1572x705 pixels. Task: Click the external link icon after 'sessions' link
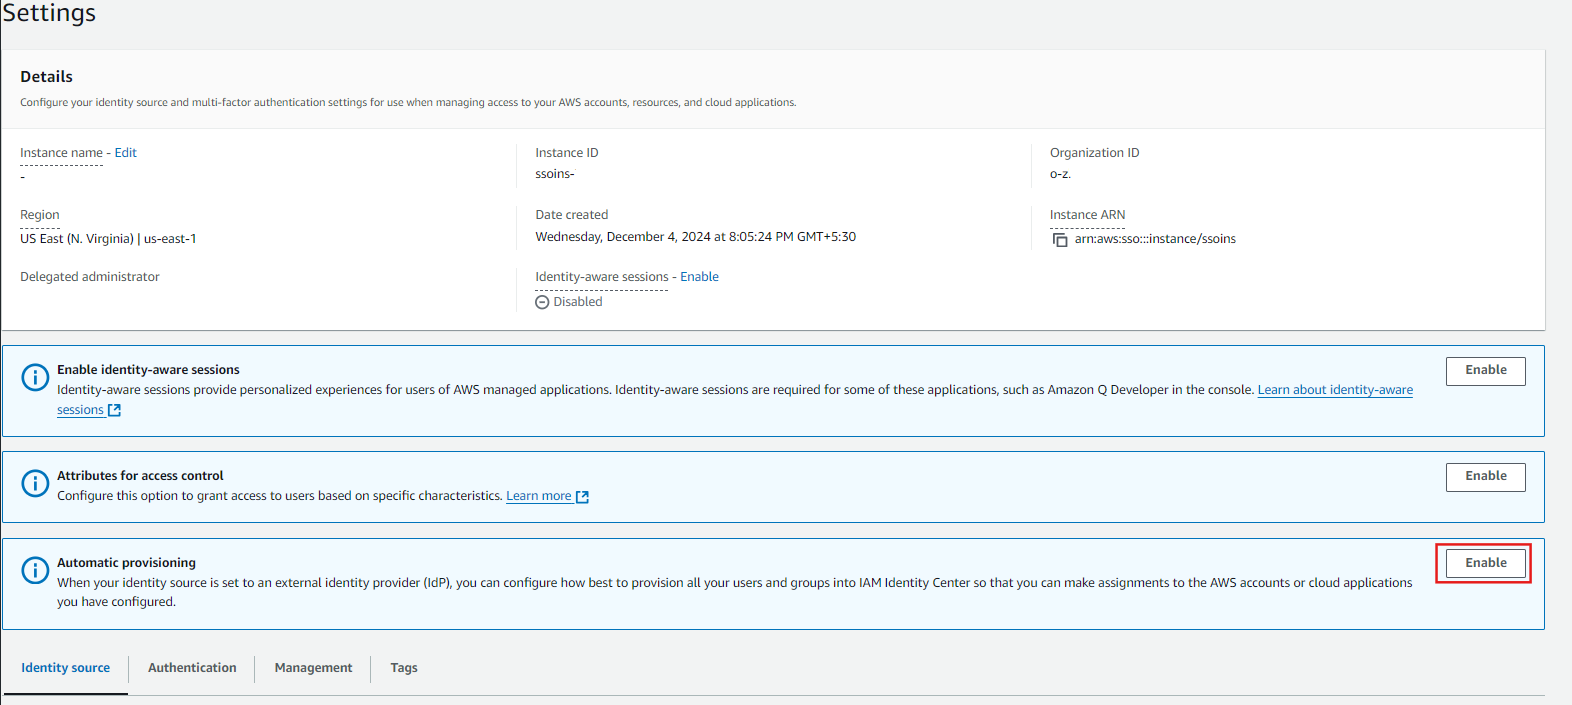[114, 411]
